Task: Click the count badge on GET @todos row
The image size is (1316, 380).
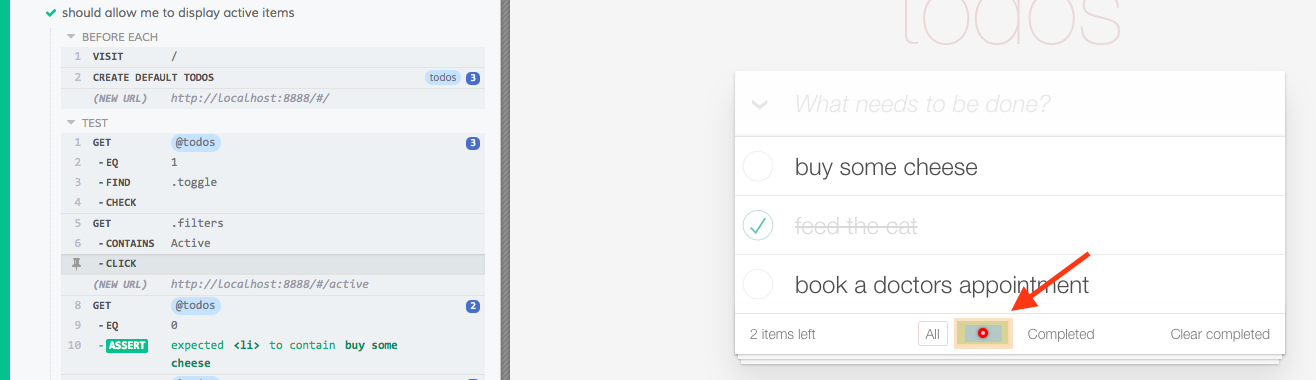Action: [473, 143]
